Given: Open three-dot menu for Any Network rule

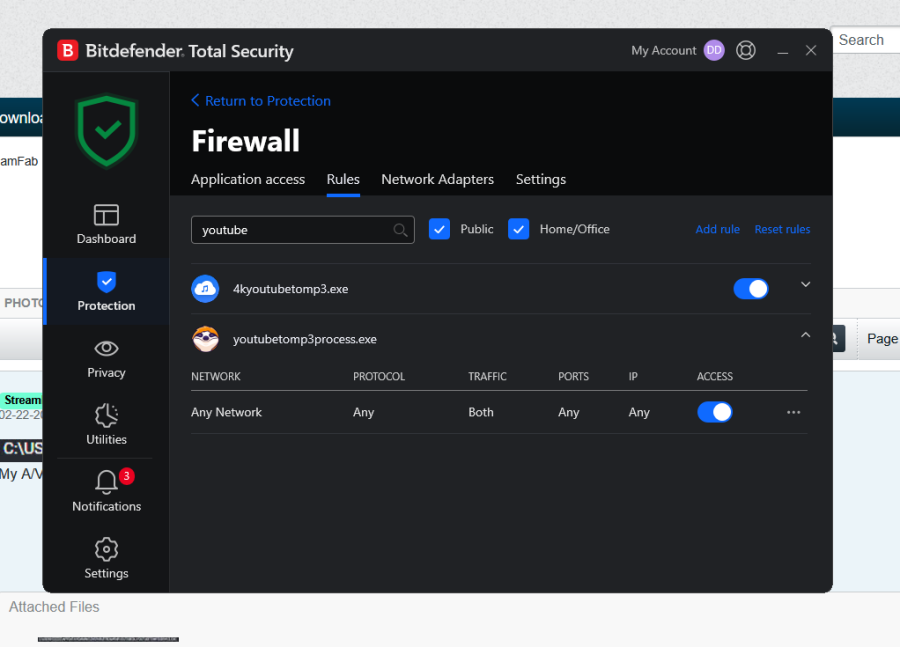Looking at the screenshot, I should click(794, 412).
